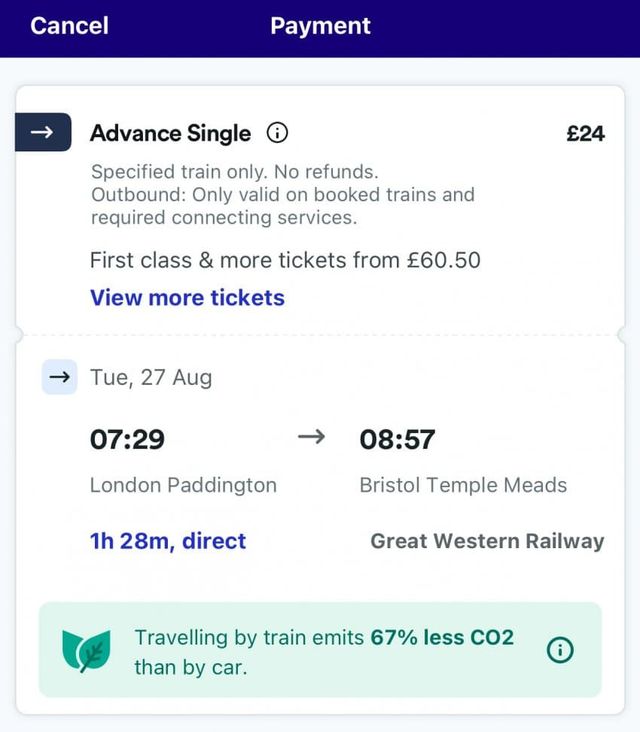Viewport: 640px width, 732px height.
Task: Tap the Advance Single info icon
Action: tap(277, 133)
